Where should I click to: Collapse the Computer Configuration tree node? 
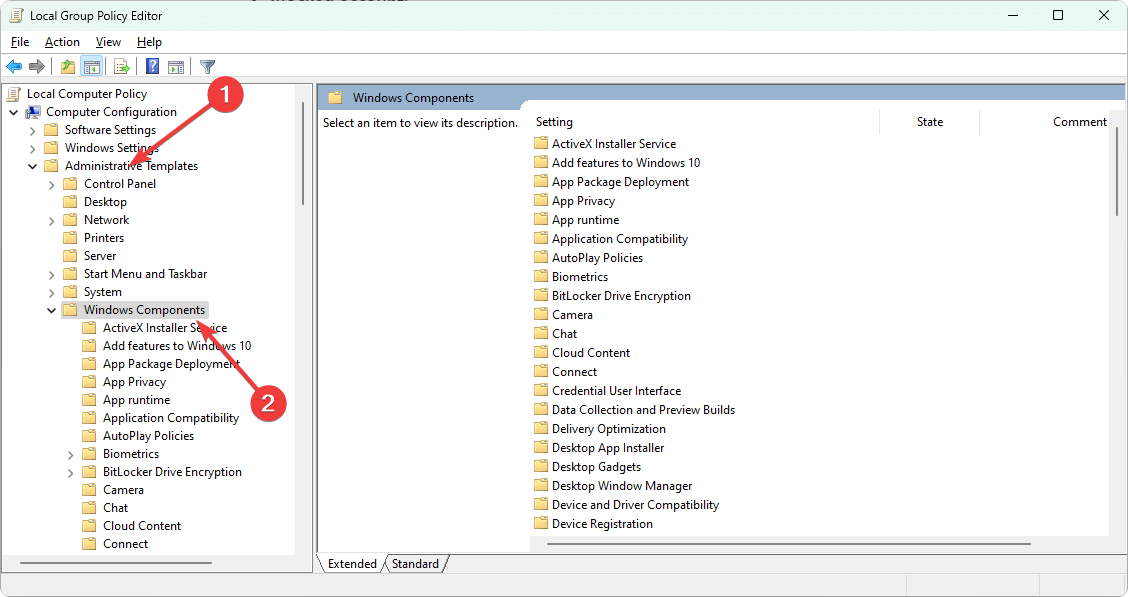coord(14,112)
